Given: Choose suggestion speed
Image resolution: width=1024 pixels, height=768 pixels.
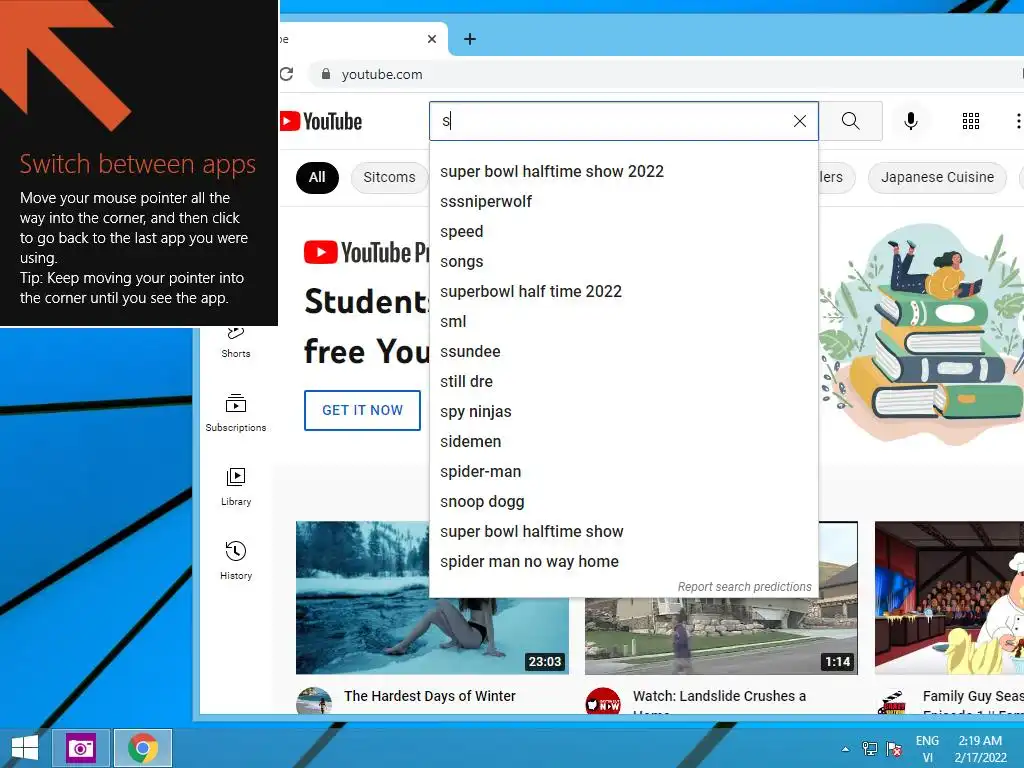Looking at the screenshot, I should (x=624, y=232).
